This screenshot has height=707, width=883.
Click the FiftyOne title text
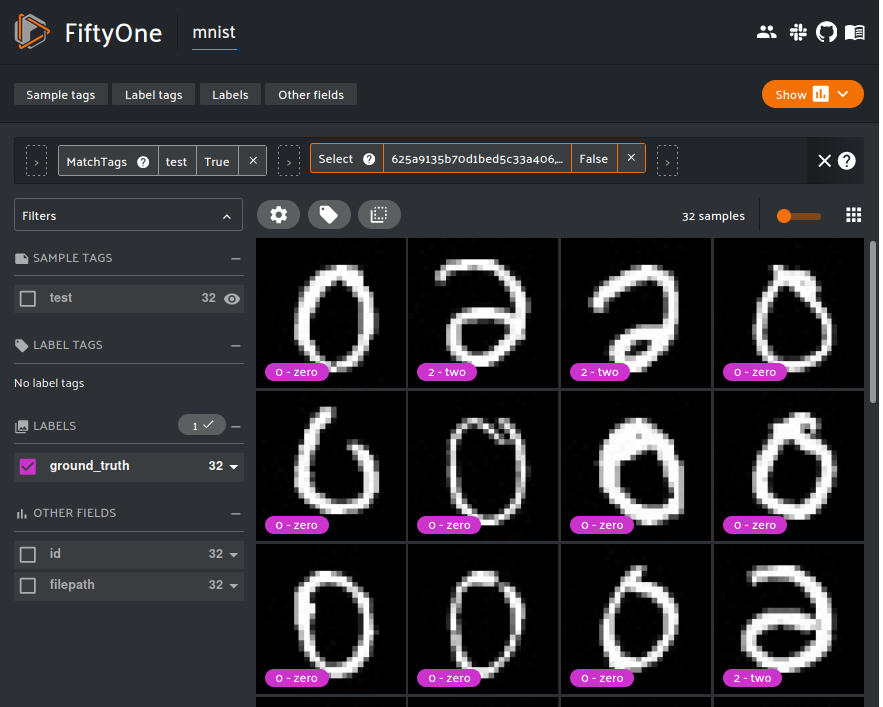point(113,33)
